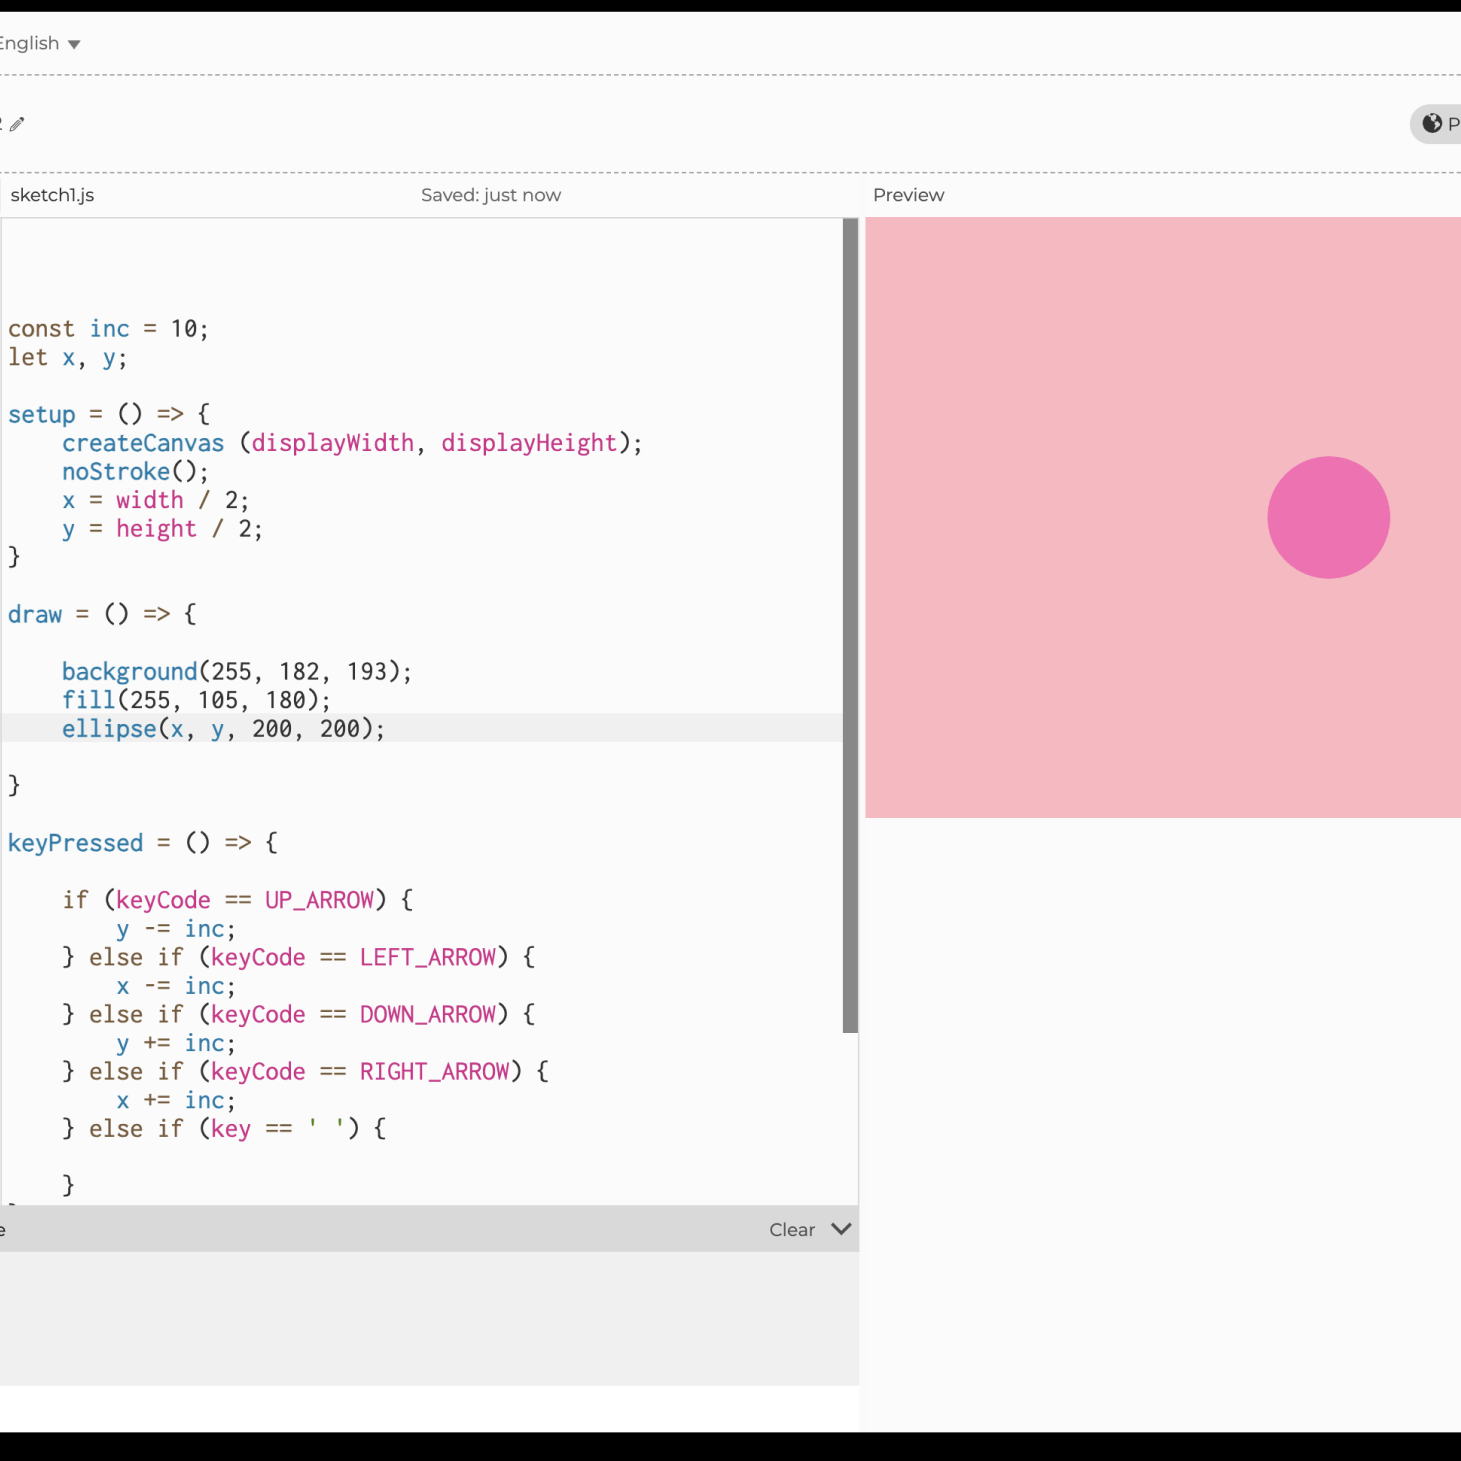Click the 'x = width / 2;' line
Viewport: 1461px width, 1461px height.
point(155,500)
